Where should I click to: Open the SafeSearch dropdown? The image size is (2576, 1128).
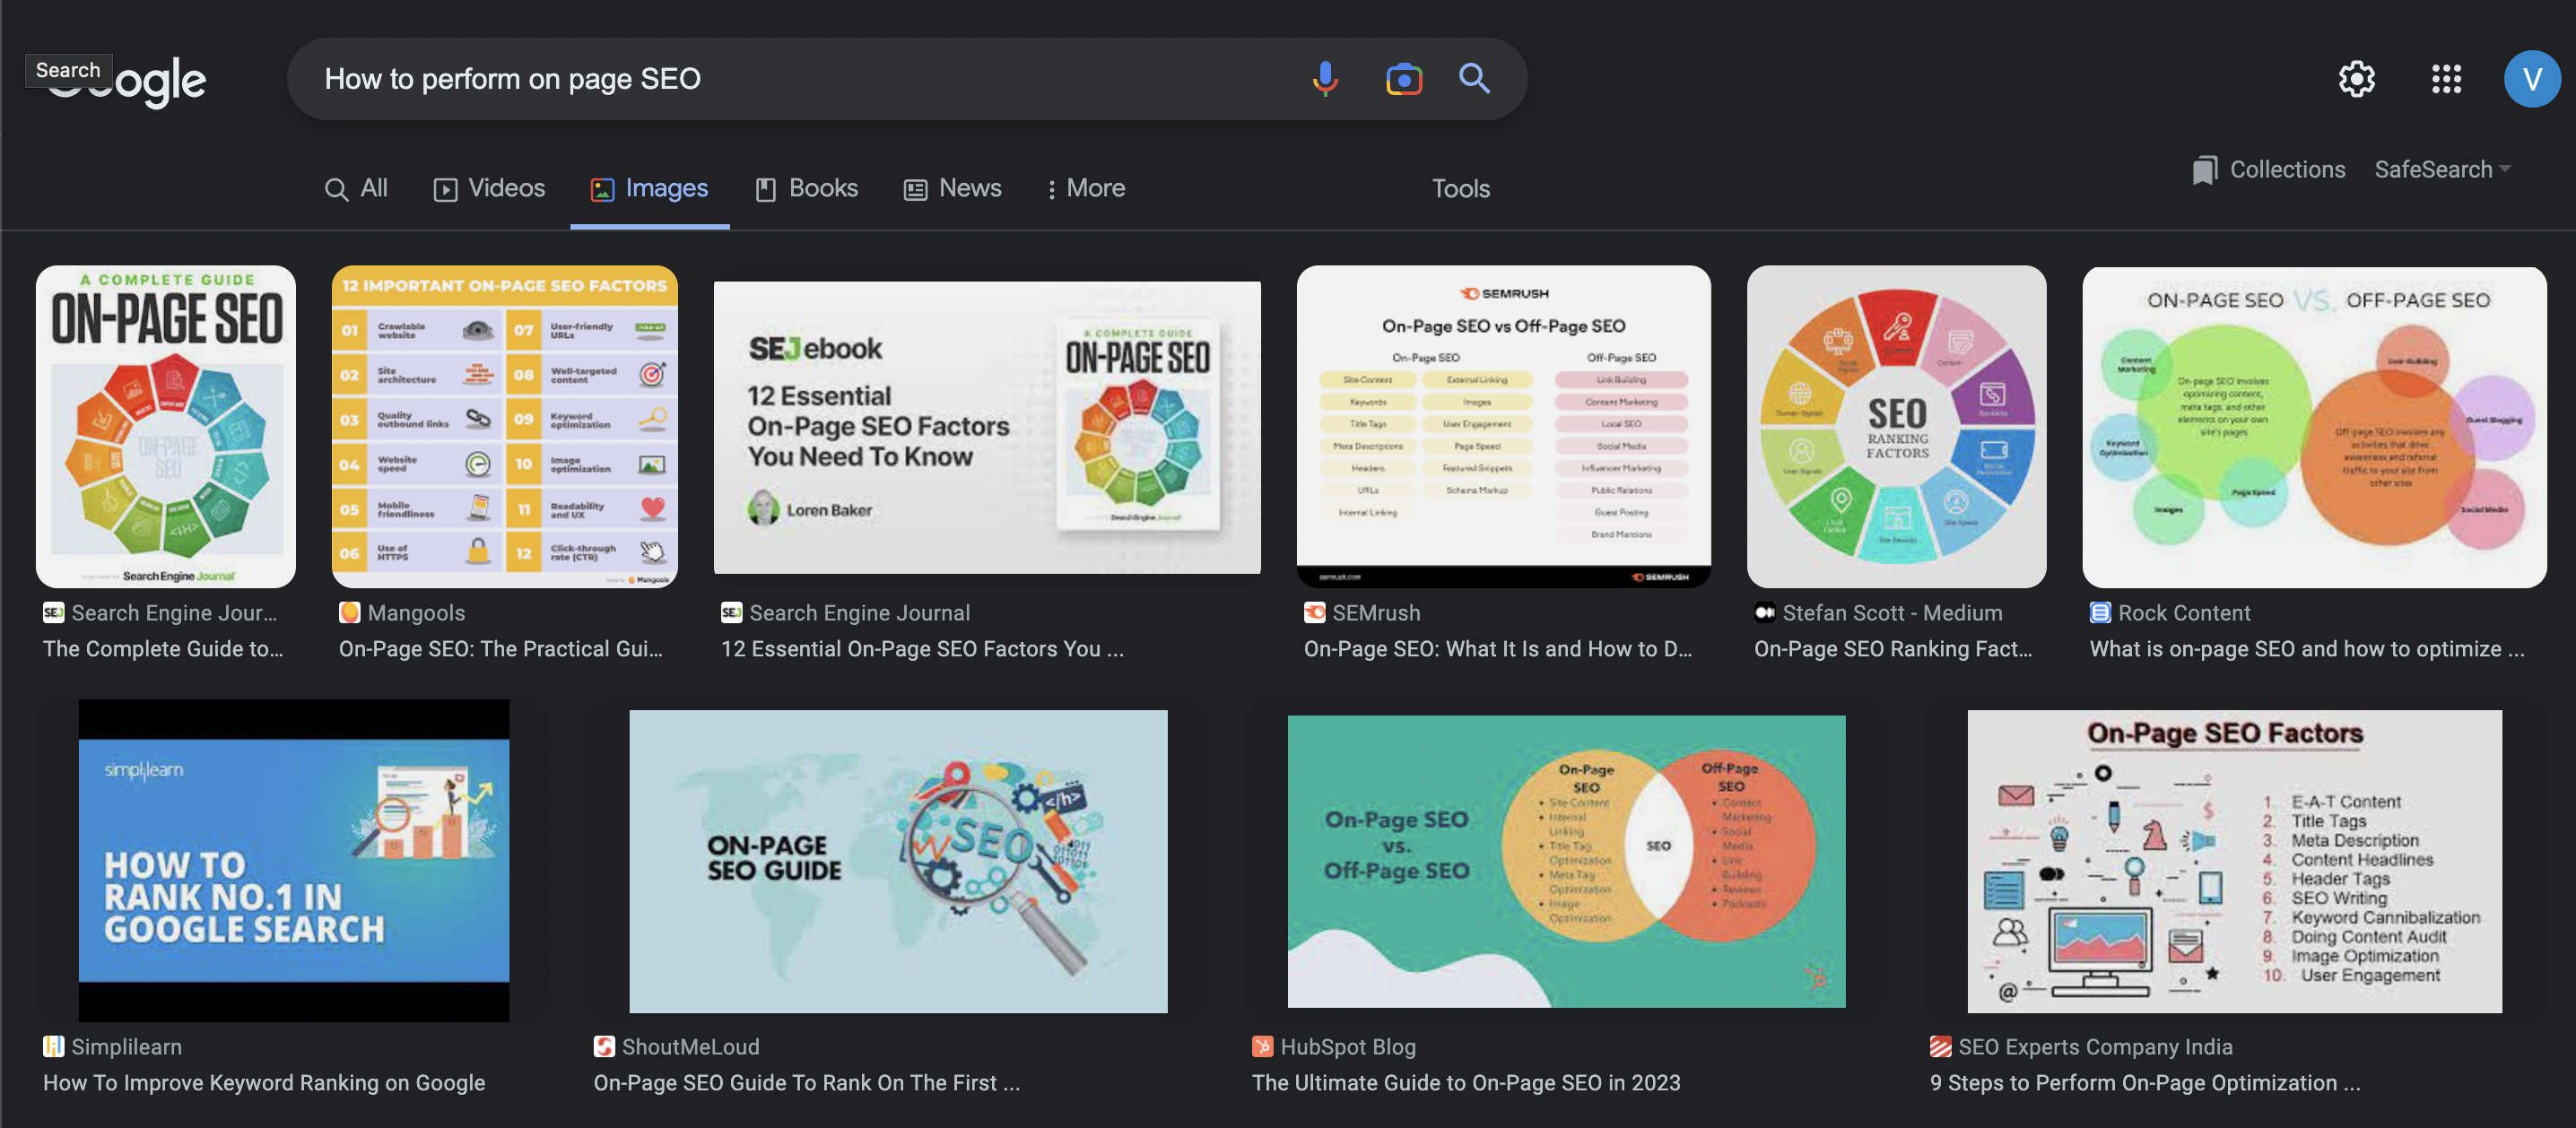tap(2443, 170)
